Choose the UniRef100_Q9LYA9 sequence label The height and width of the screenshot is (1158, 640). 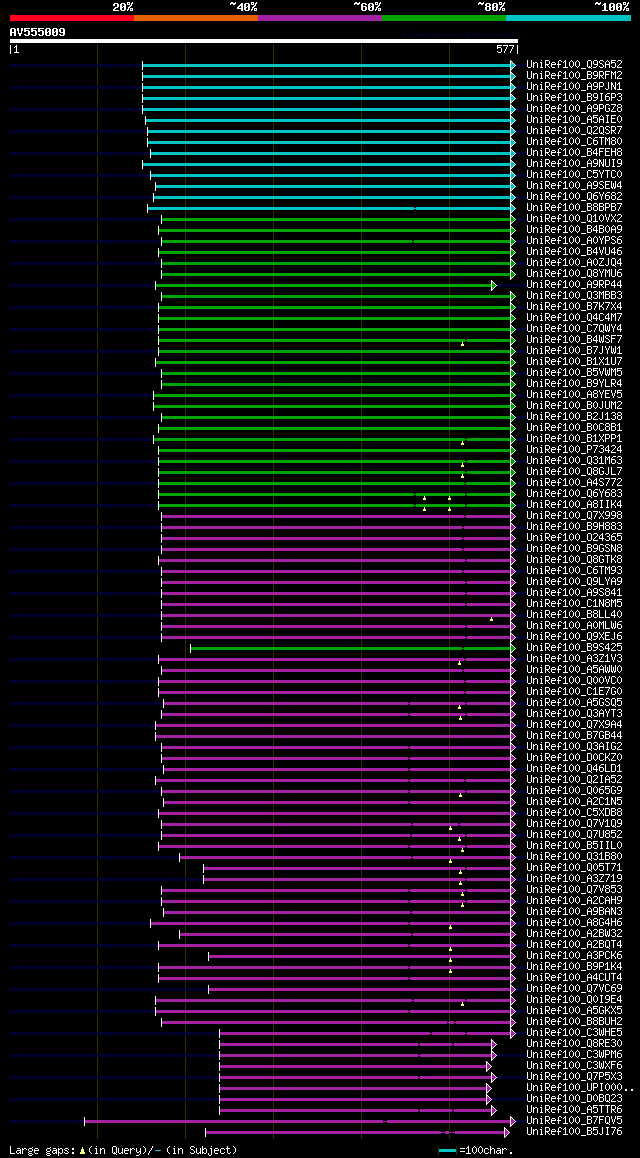[x=574, y=582]
